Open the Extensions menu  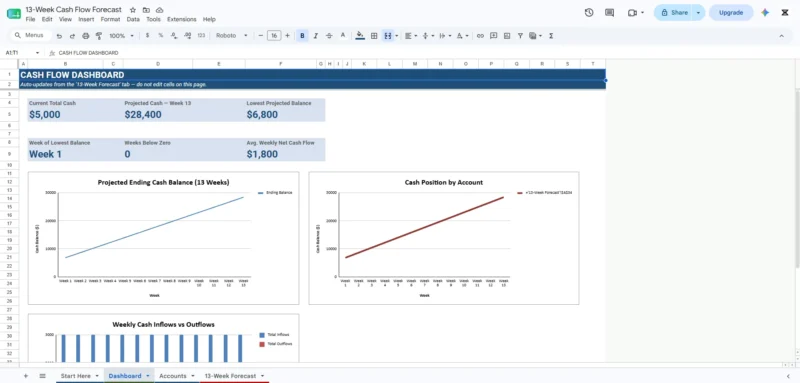coord(182,19)
